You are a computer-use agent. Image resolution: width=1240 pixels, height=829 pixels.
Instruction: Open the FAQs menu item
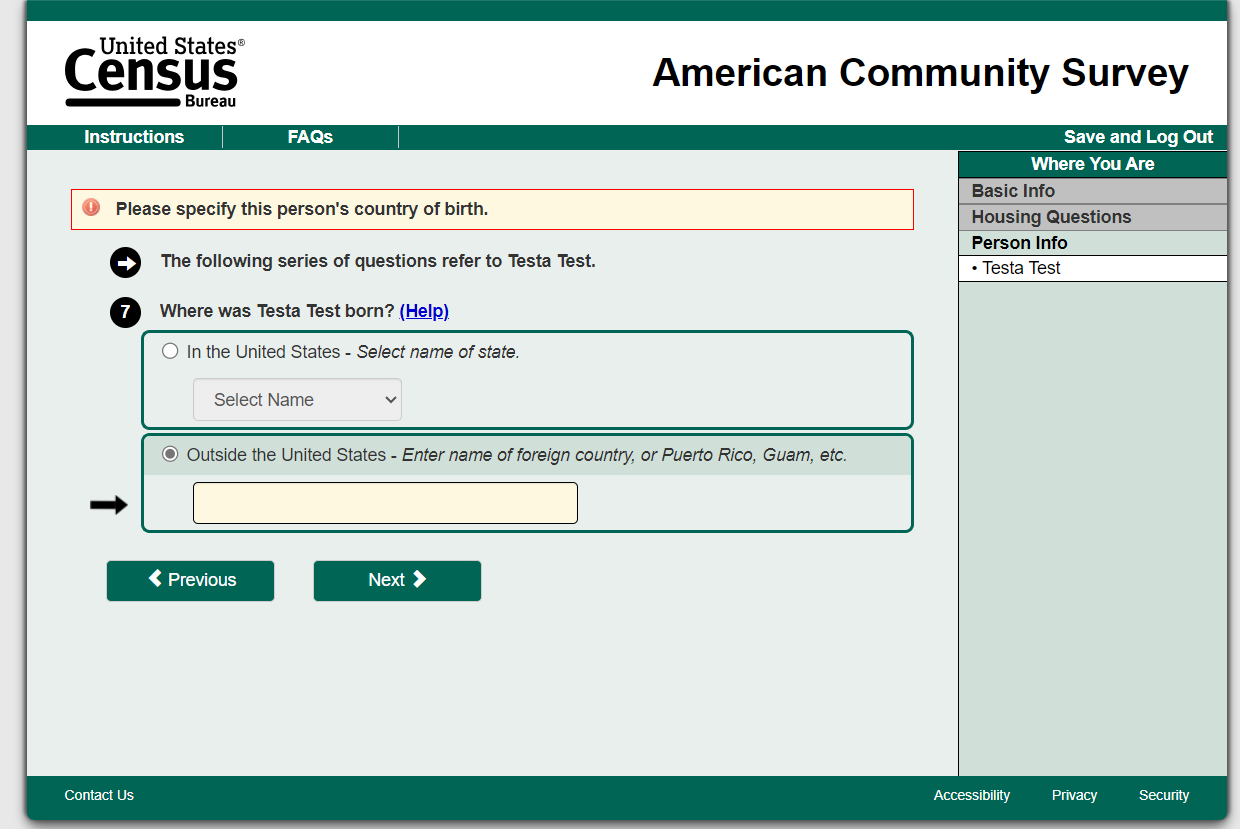310,137
